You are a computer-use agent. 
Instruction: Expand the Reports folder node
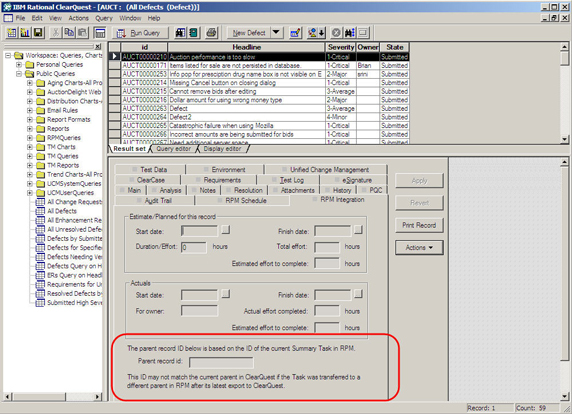[30, 129]
